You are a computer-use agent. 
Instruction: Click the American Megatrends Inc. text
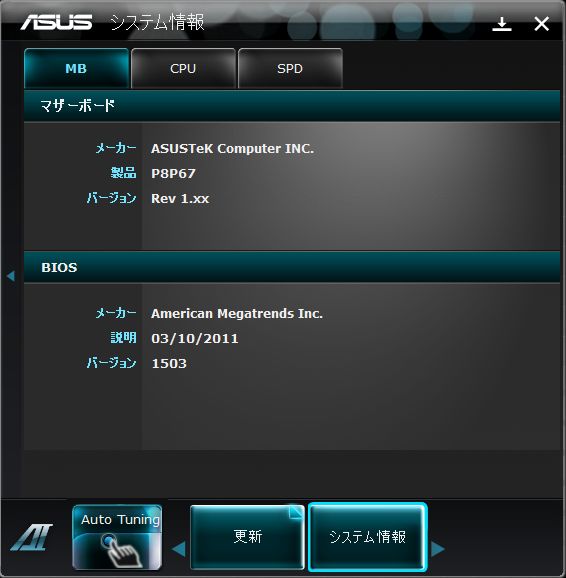click(237, 314)
